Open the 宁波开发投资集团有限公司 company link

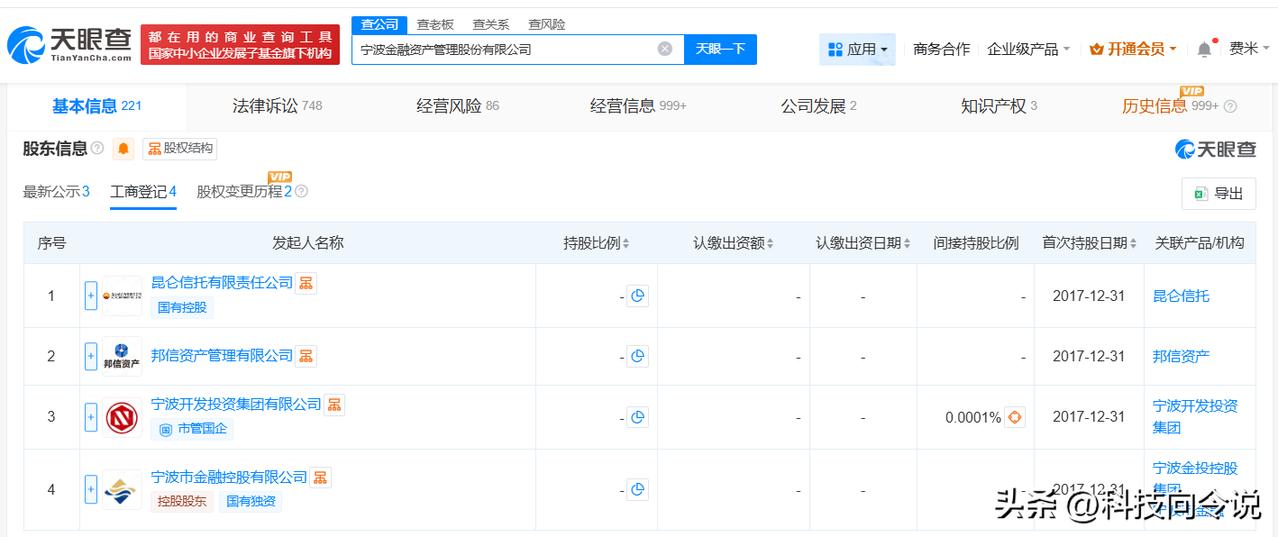(x=236, y=404)
